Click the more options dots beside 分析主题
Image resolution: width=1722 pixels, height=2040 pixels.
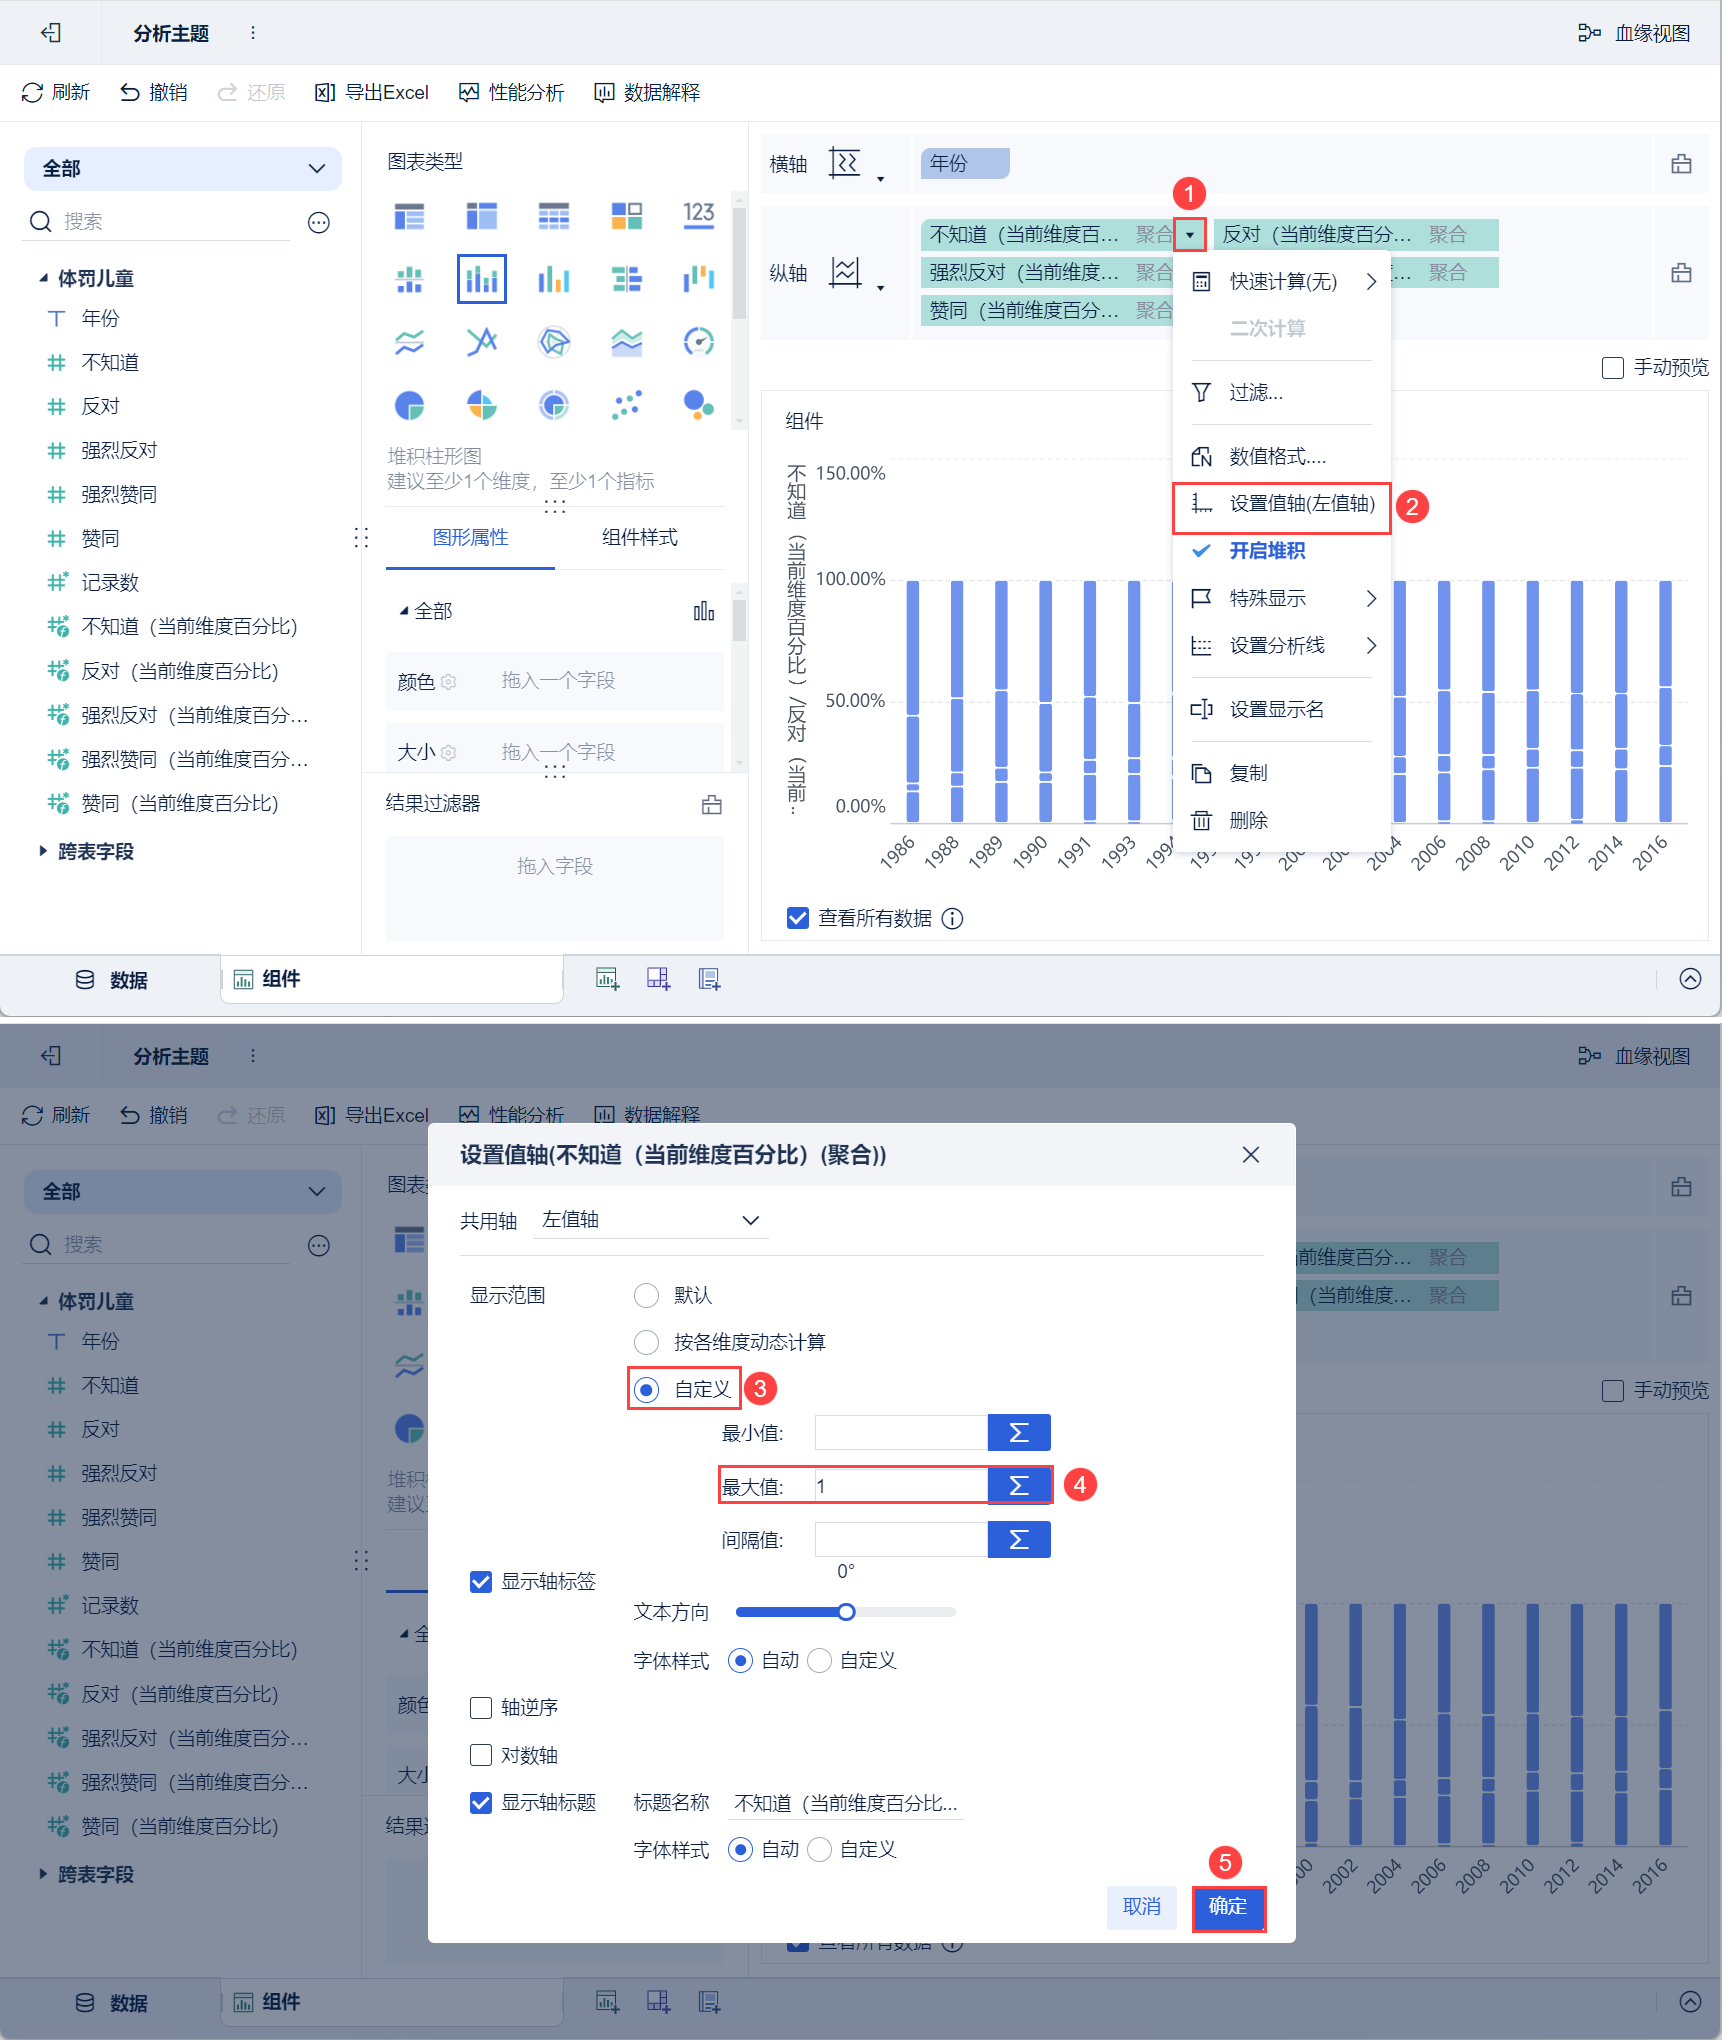pos(253,33)
